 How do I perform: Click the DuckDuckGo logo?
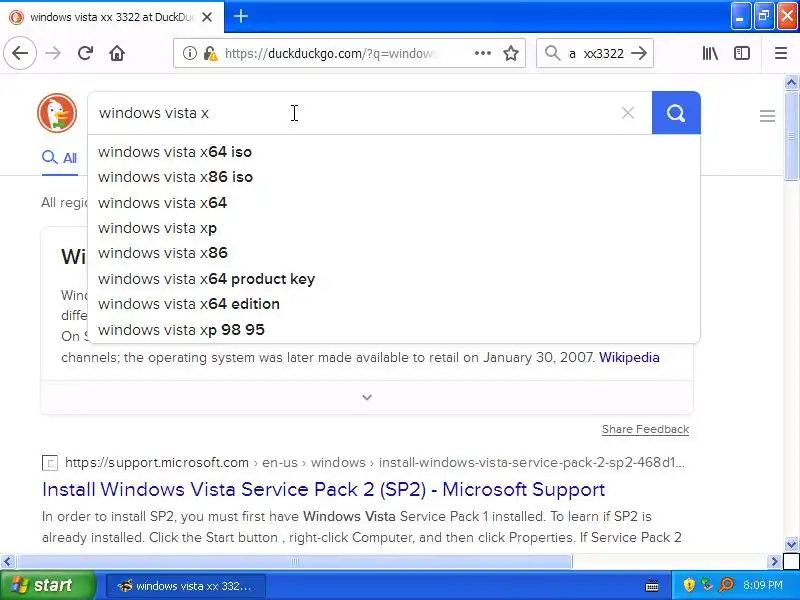pos(57,113)
